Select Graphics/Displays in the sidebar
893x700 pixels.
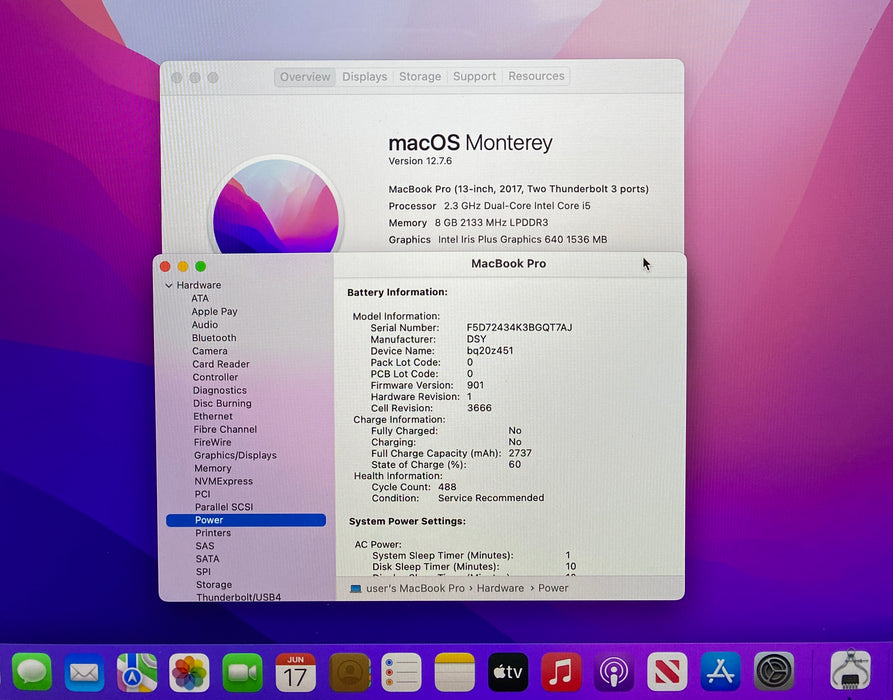235,455
